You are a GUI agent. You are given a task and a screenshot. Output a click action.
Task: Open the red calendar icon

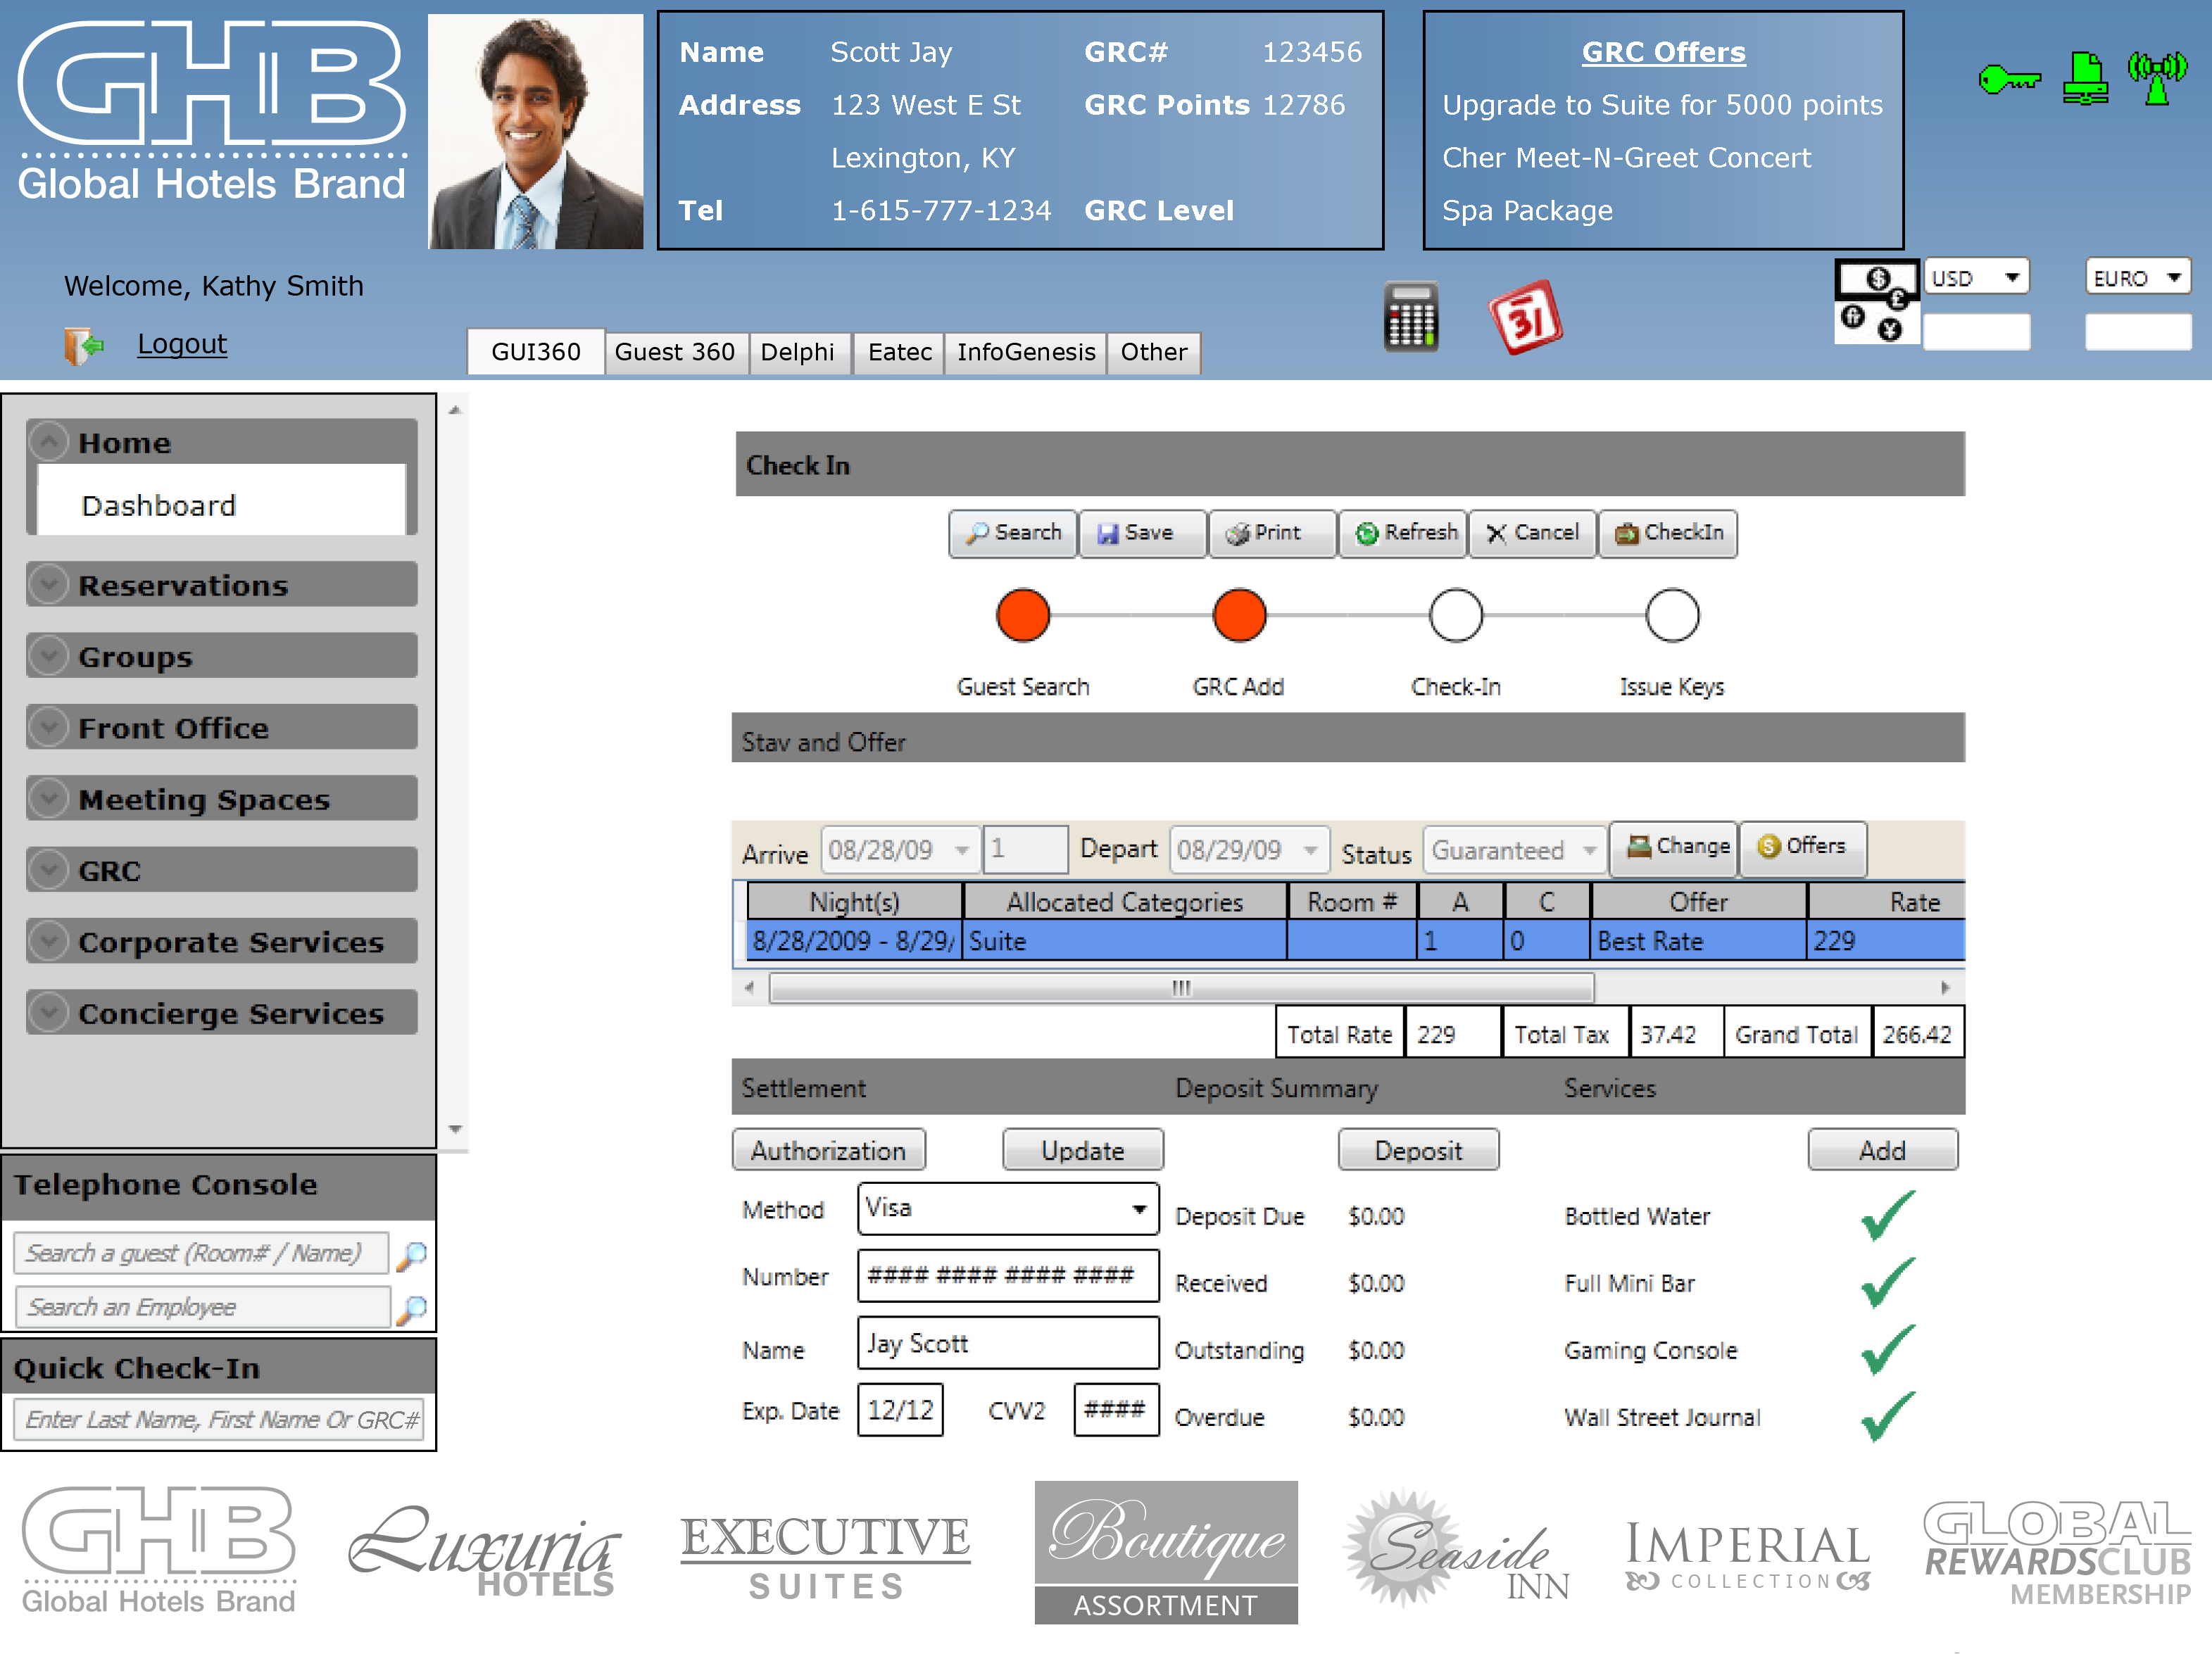[x=1525, y=317]
